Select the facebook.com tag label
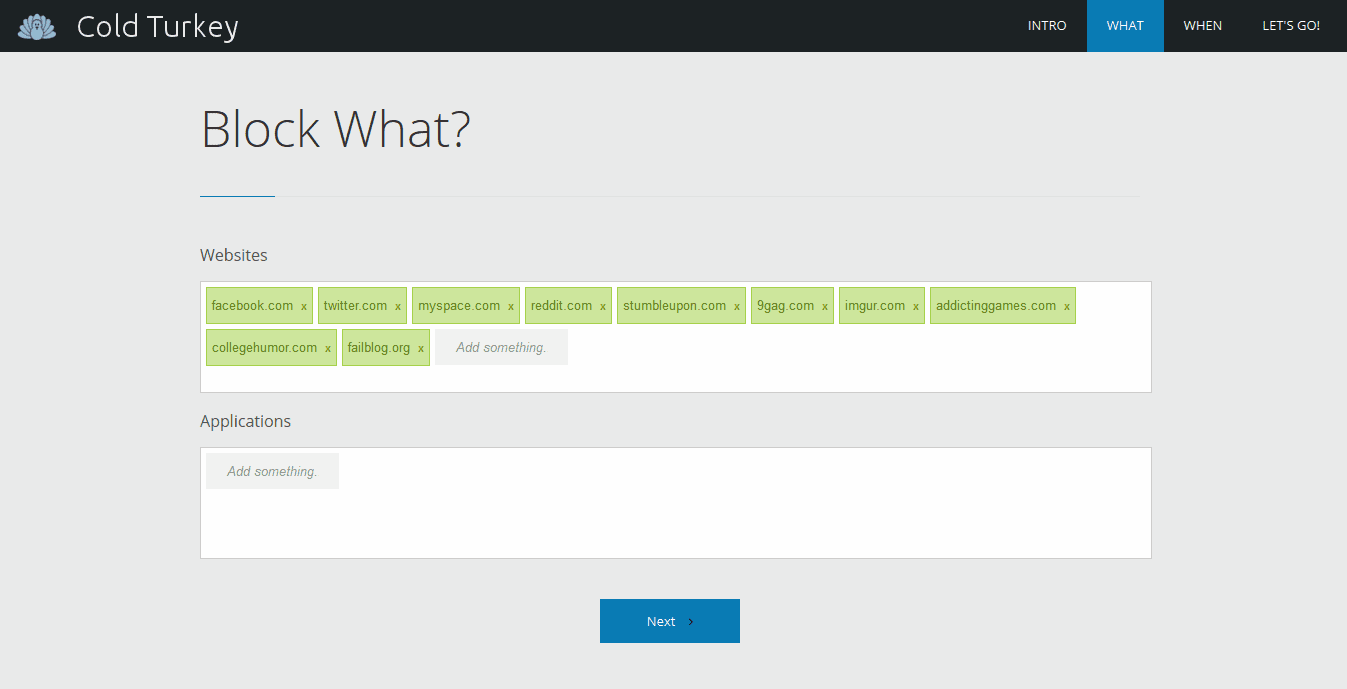 click(x=252, y=306)
